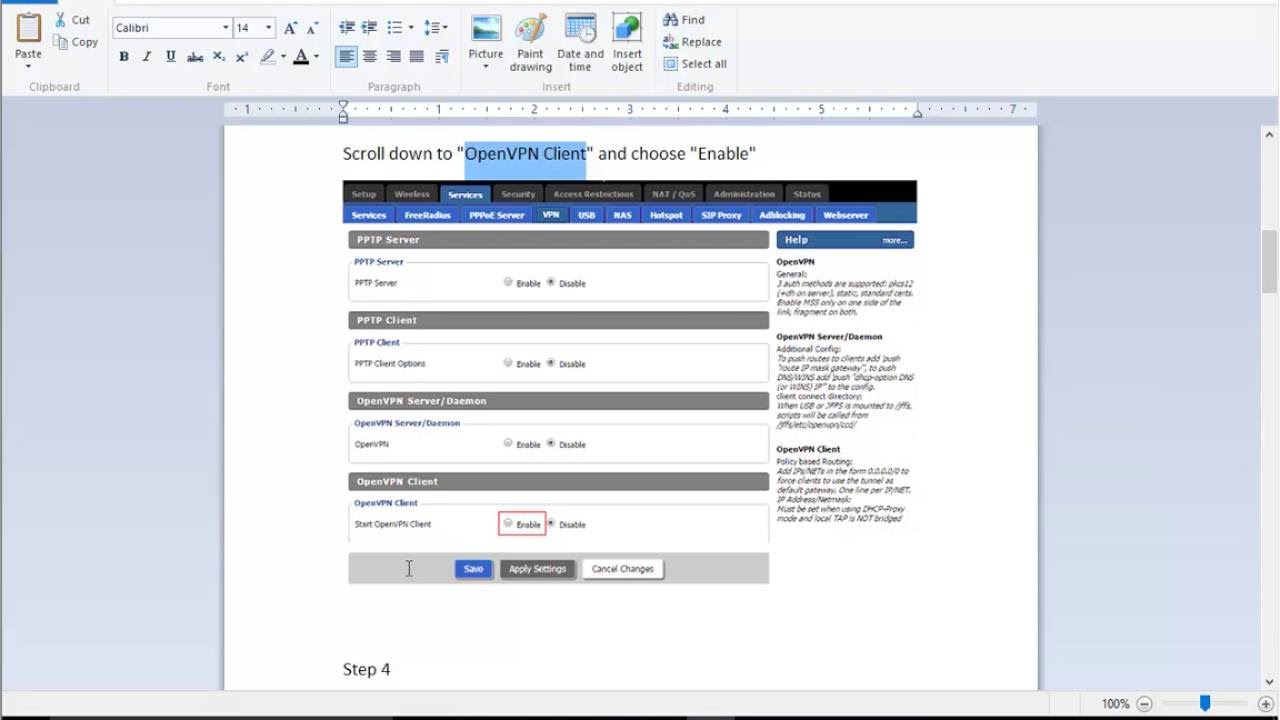Click the line spacing icon
The image size is (1280, 720).
(x=431, y=28)
